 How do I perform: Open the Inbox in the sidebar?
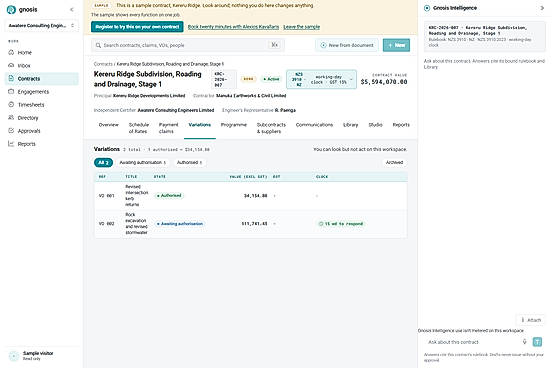pos(42,66)
